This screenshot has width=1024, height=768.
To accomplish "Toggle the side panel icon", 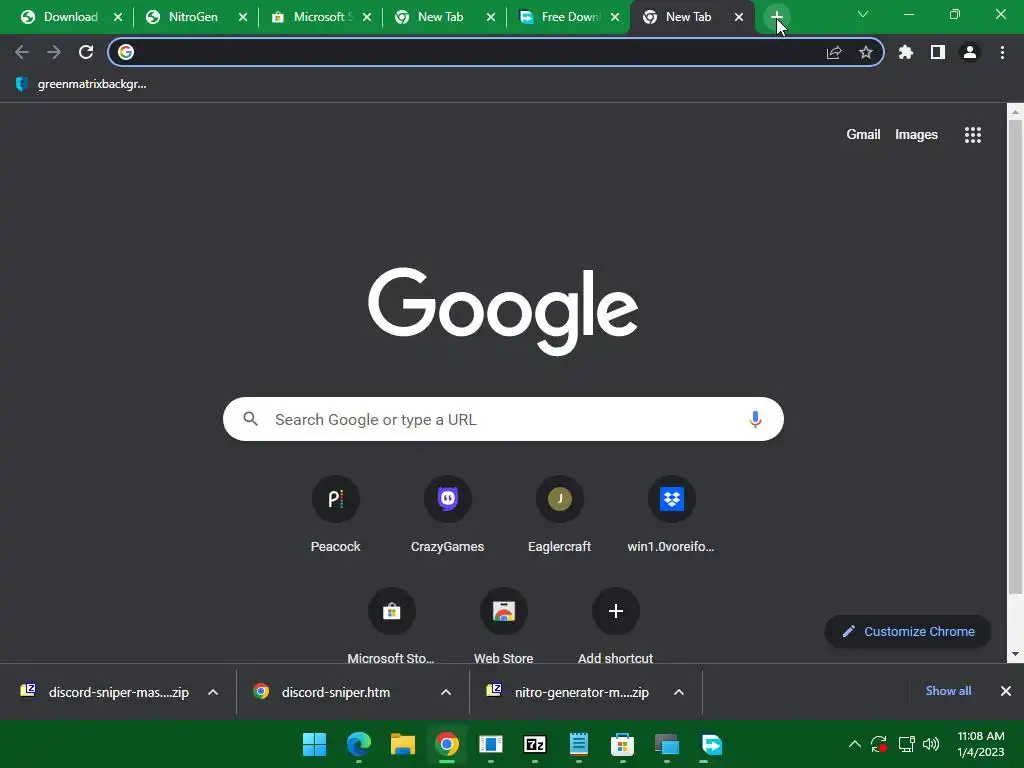I will (938, 52).
